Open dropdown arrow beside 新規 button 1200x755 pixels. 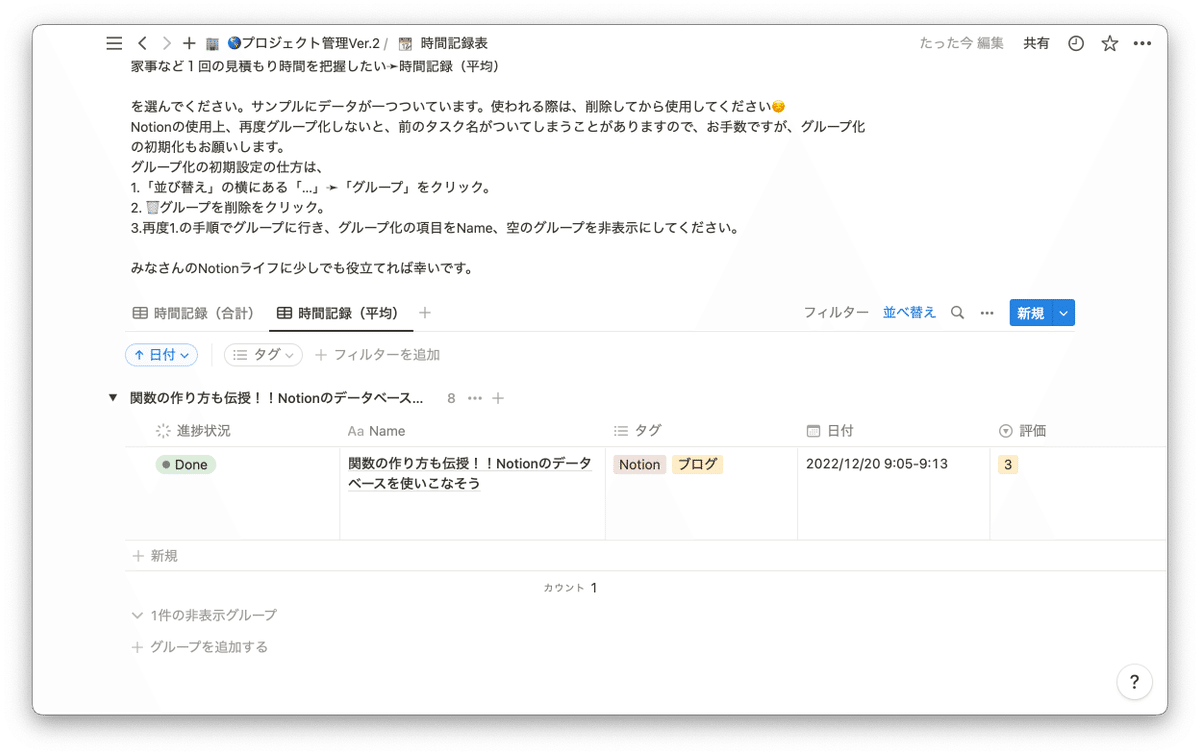(1064, 313)
